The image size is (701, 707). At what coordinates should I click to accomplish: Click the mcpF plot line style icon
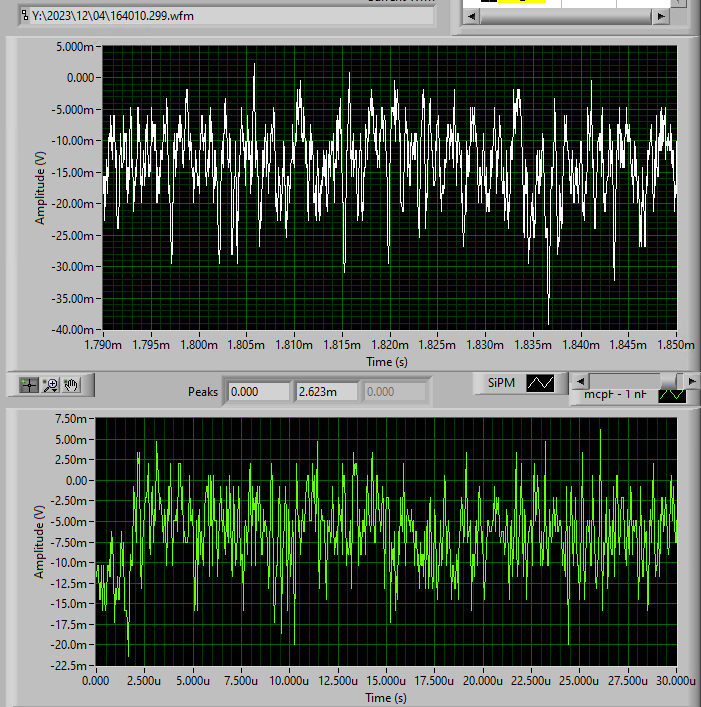(x=671, y=394)
